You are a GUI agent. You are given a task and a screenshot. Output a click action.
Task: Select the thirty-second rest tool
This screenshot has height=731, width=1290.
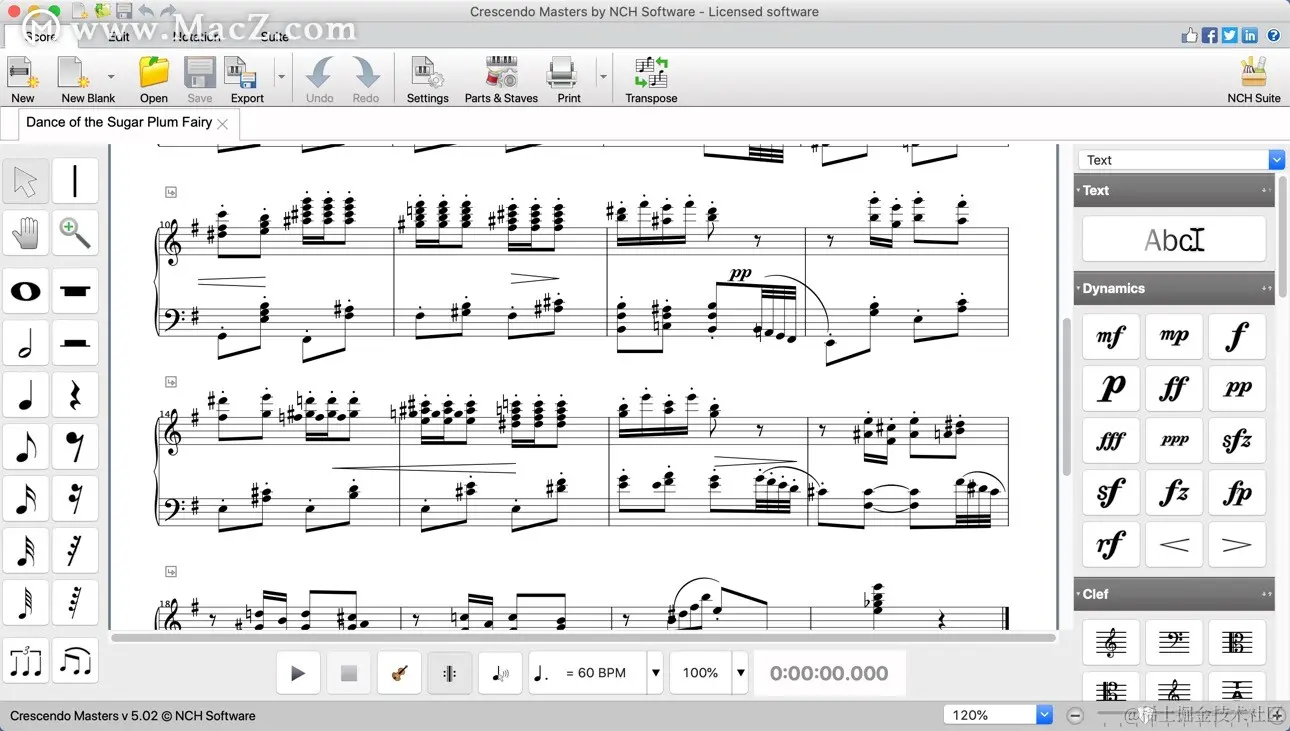(x=75, y=551)
